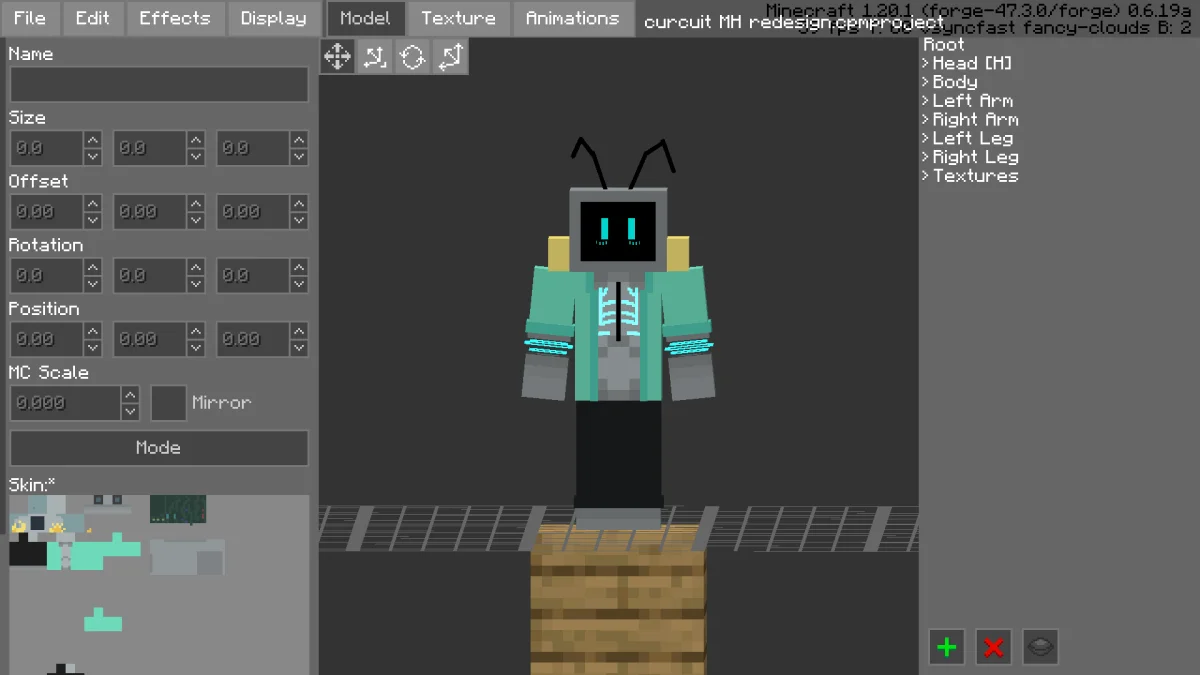
Task: Increase the first Offset value
Action: click(x=93, y=203)
